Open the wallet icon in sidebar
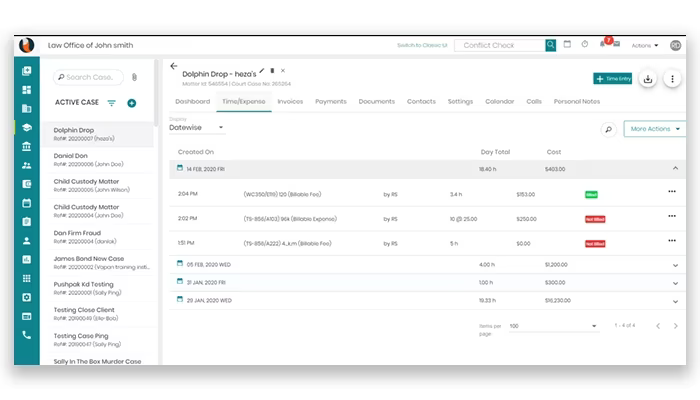The height and width of the screenshot is (400, 700). click(27, 184)
